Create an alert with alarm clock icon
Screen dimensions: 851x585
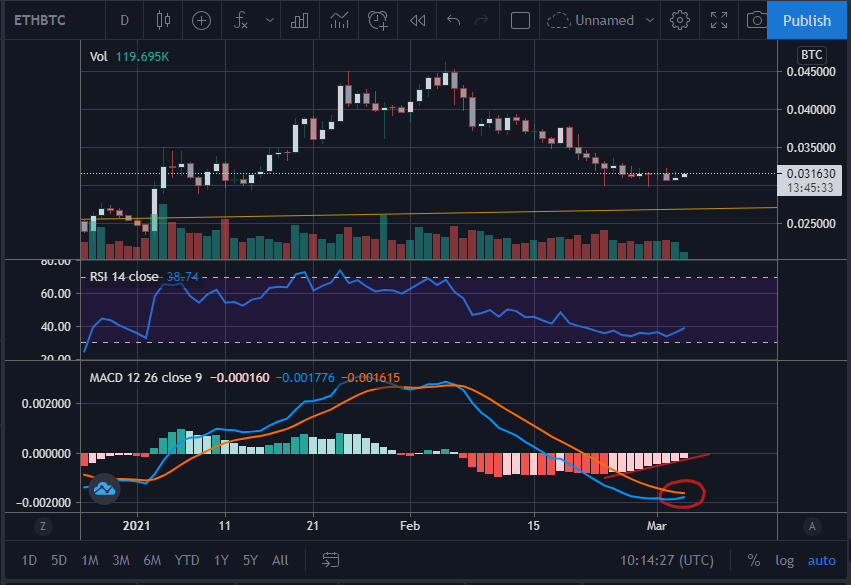point(378,21)
